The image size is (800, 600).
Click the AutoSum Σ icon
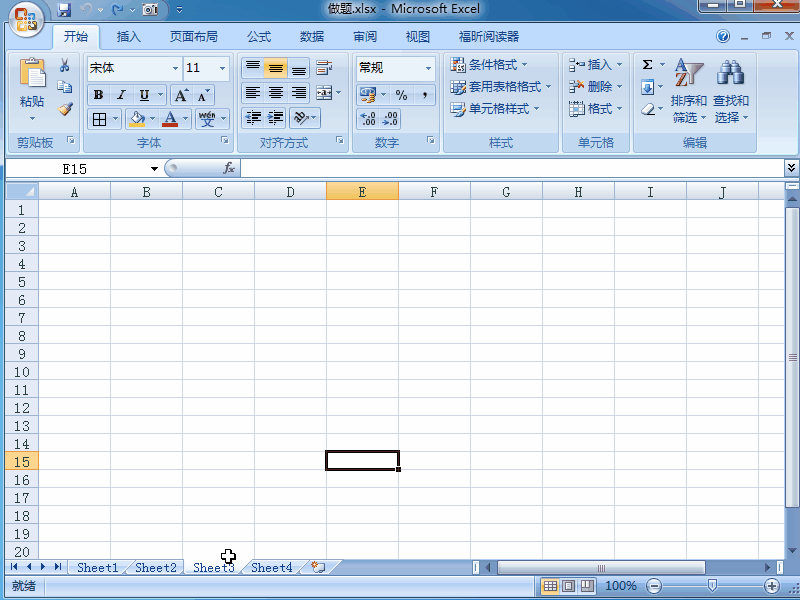click(647, 64)
